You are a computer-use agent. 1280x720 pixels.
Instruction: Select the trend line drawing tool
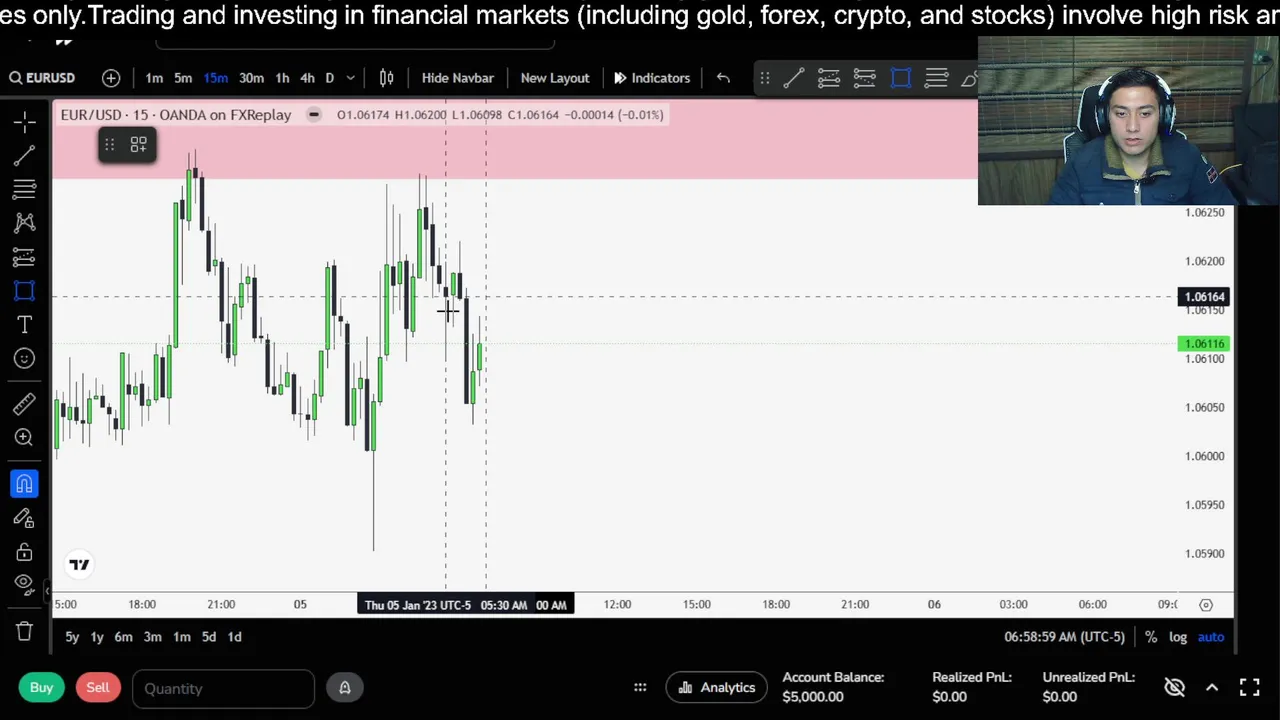25,155
